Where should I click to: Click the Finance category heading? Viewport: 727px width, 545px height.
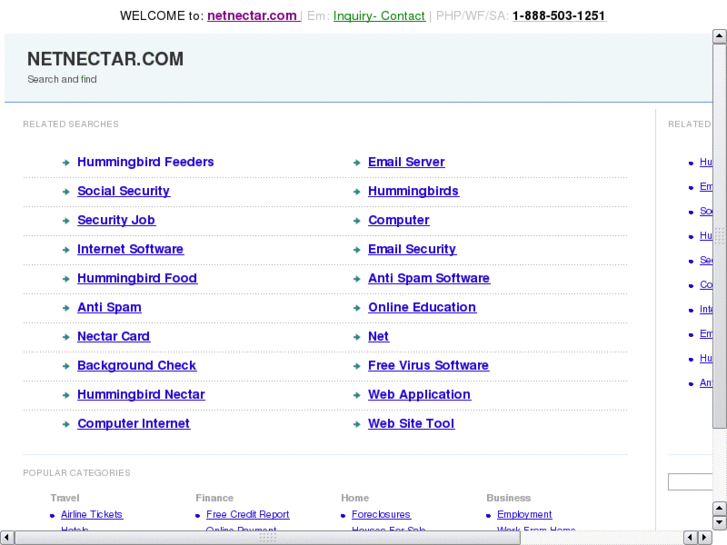(214, 498)
